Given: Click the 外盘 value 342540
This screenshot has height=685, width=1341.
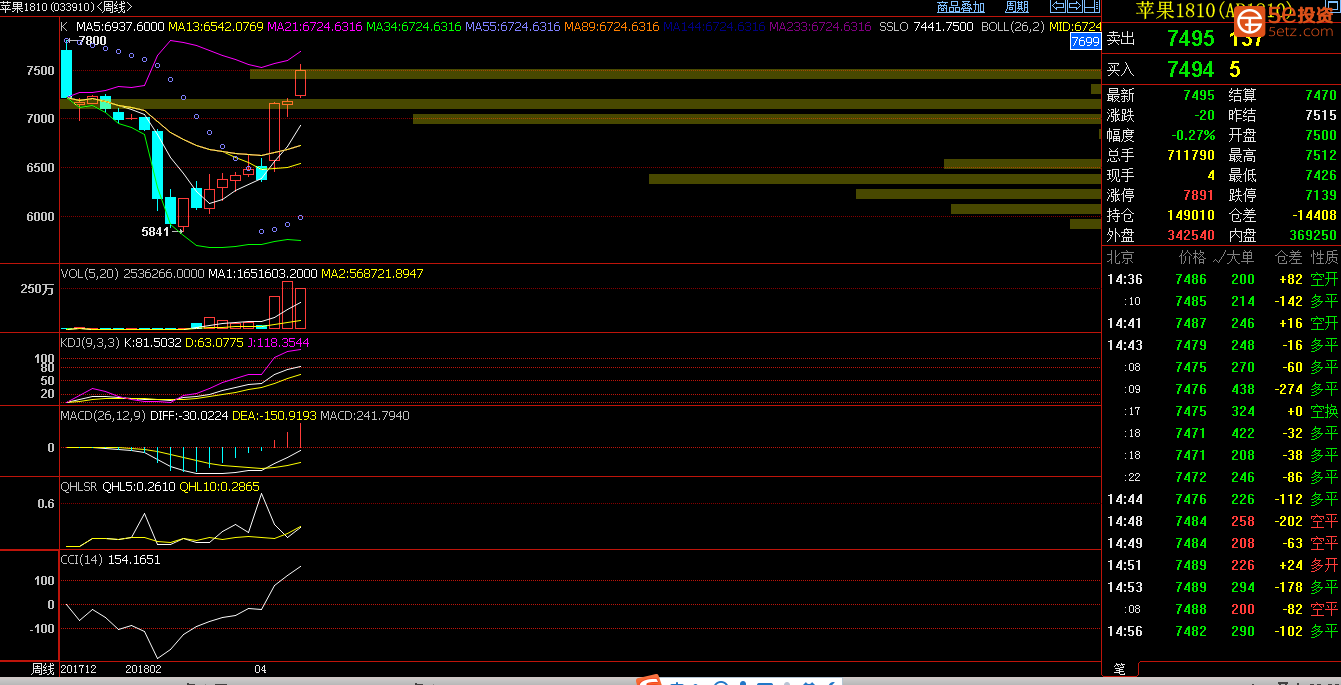Looking at the screenshot, I should coord(1191,235).
